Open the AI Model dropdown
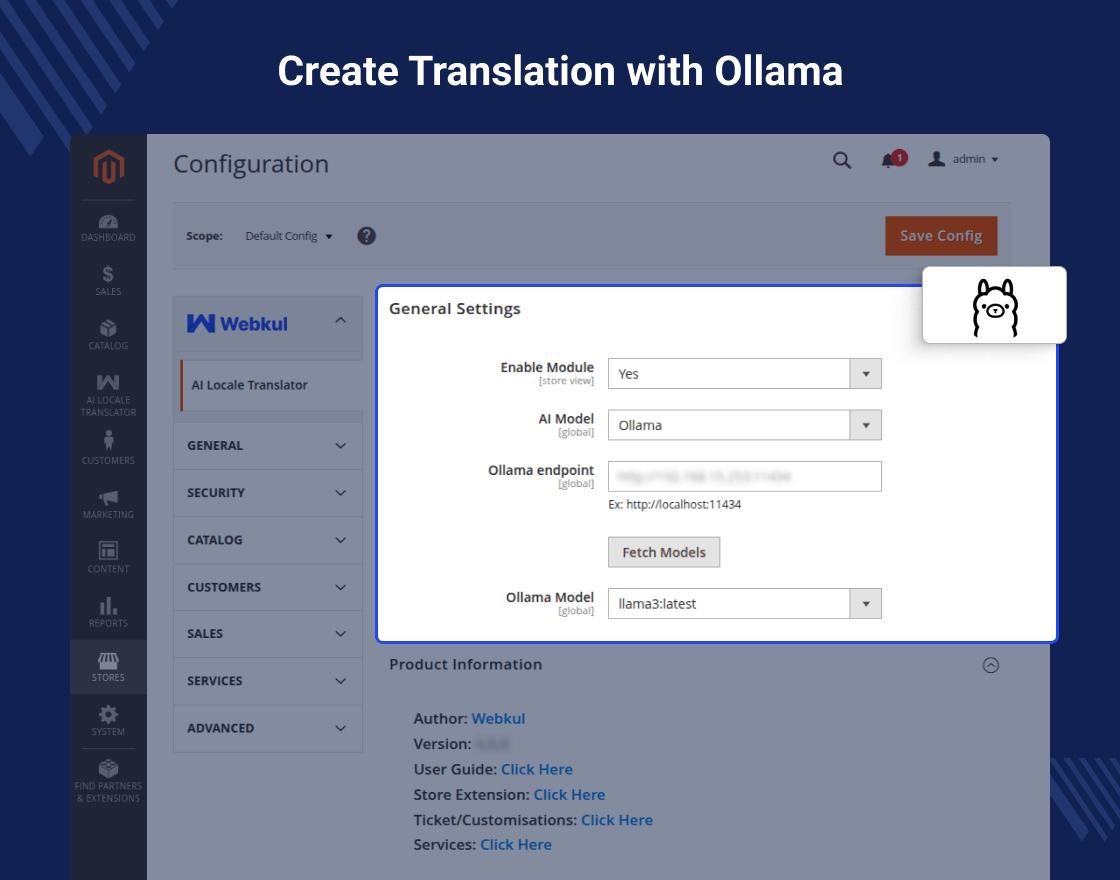This screenshot has height=880, width=1120. click(744, 425)
